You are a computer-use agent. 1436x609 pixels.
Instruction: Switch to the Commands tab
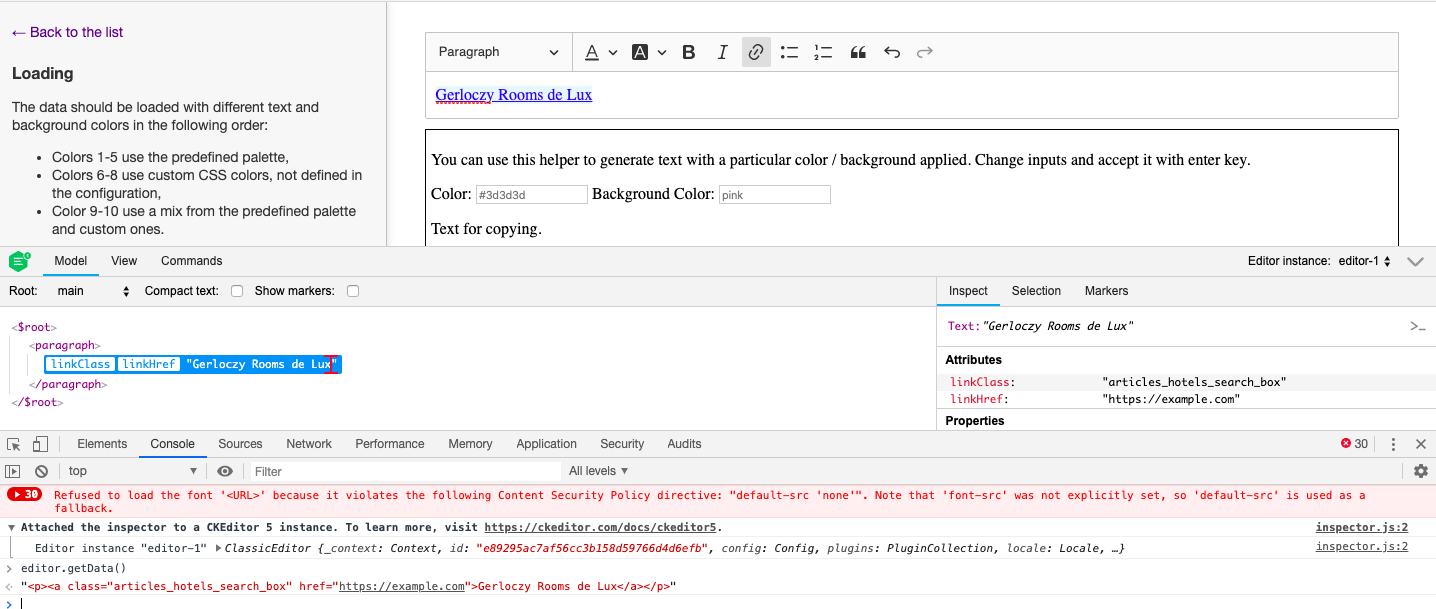click(191, 261)
